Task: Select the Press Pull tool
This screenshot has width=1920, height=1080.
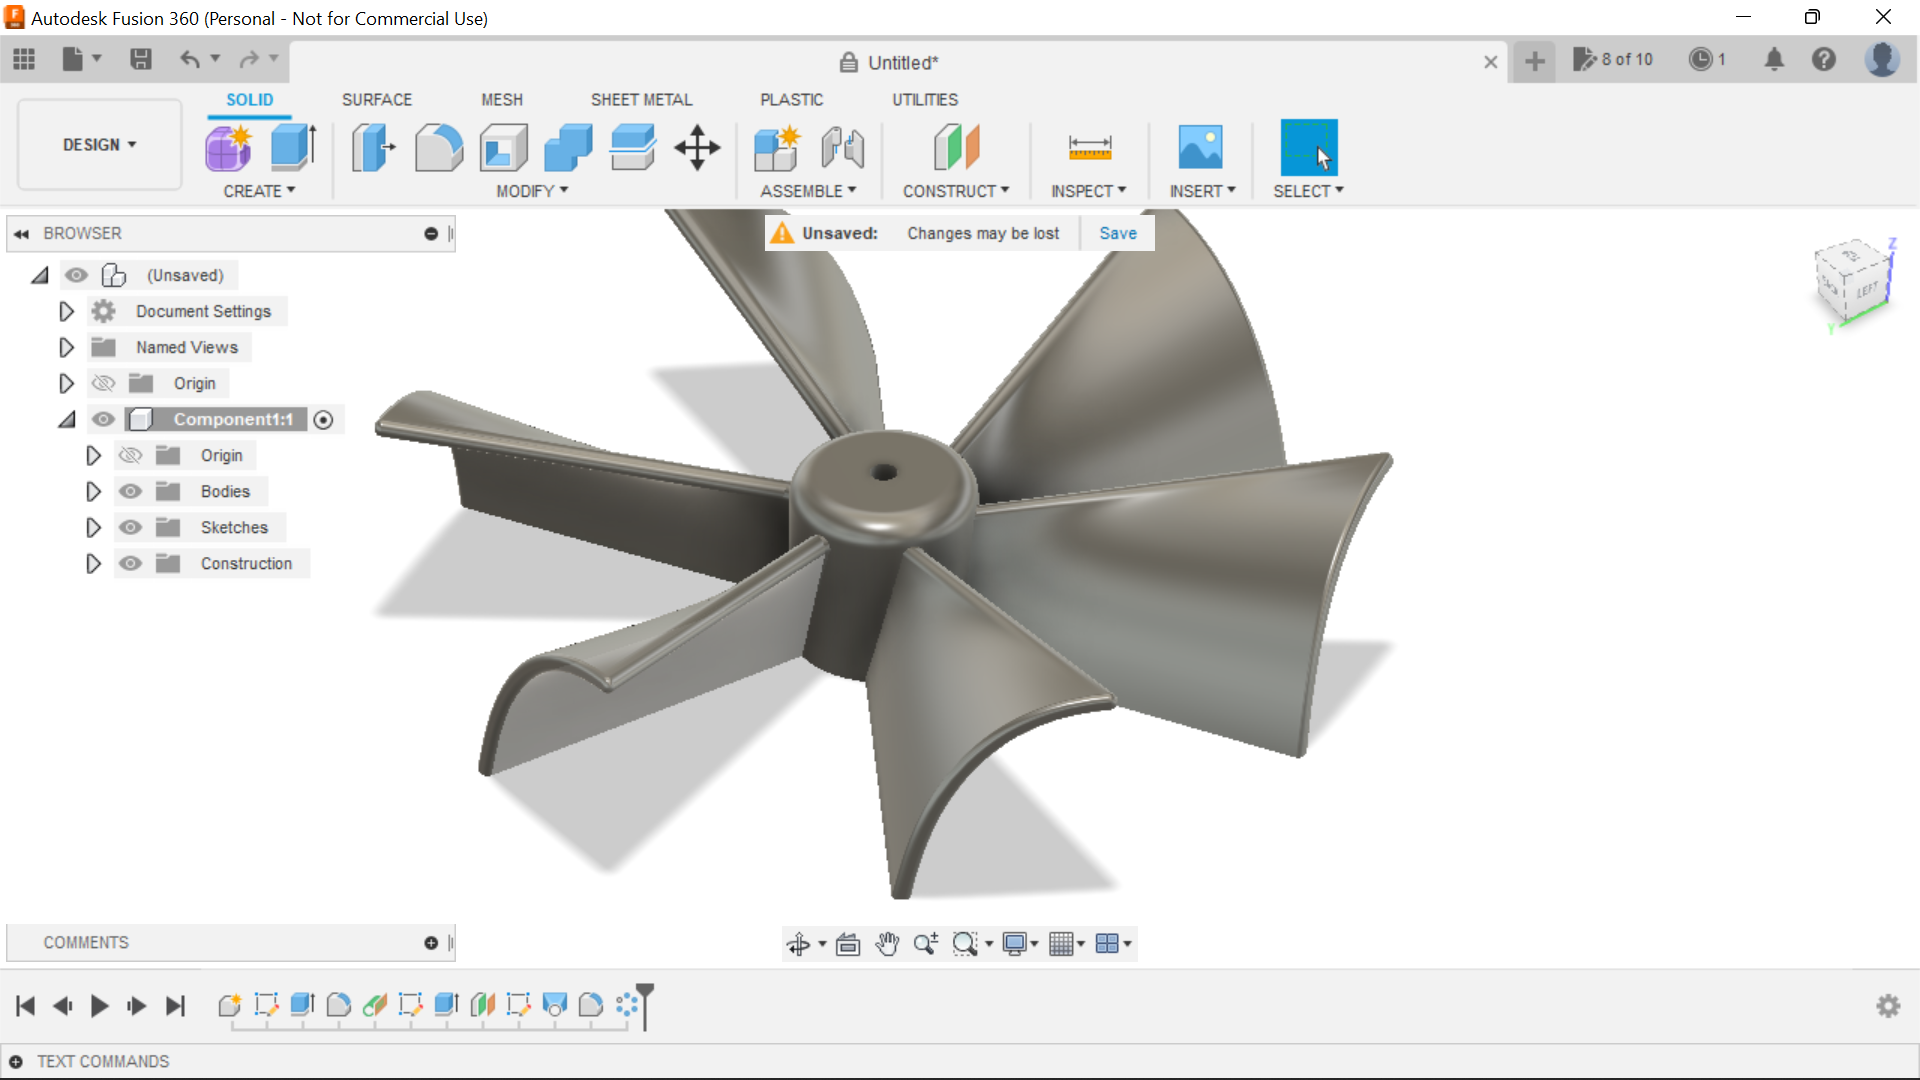Action: point(374,148)
